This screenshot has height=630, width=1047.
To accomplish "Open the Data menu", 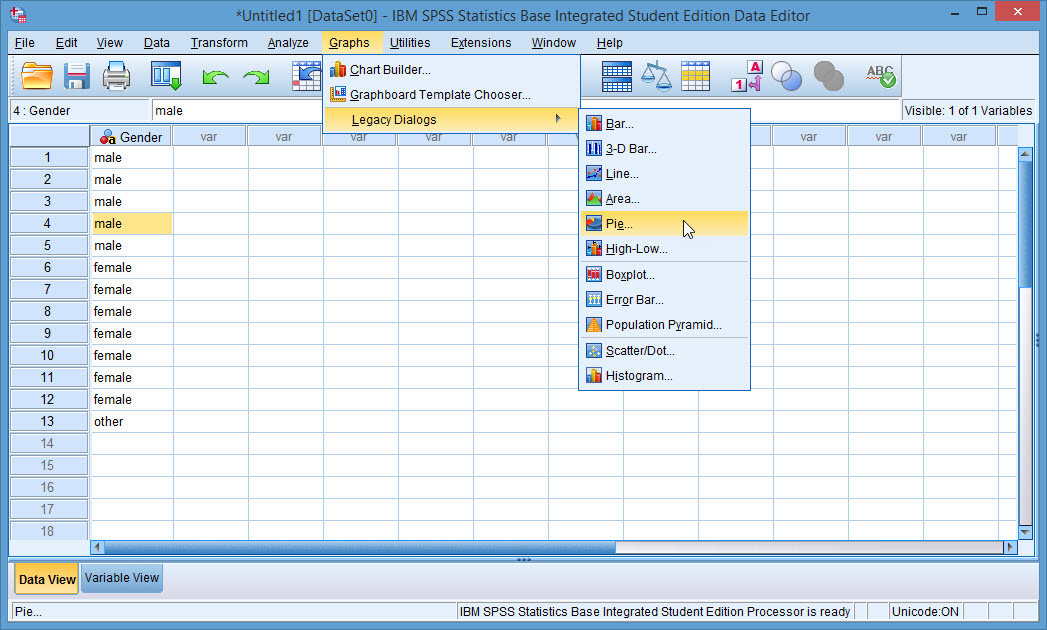I will (156, 43).
